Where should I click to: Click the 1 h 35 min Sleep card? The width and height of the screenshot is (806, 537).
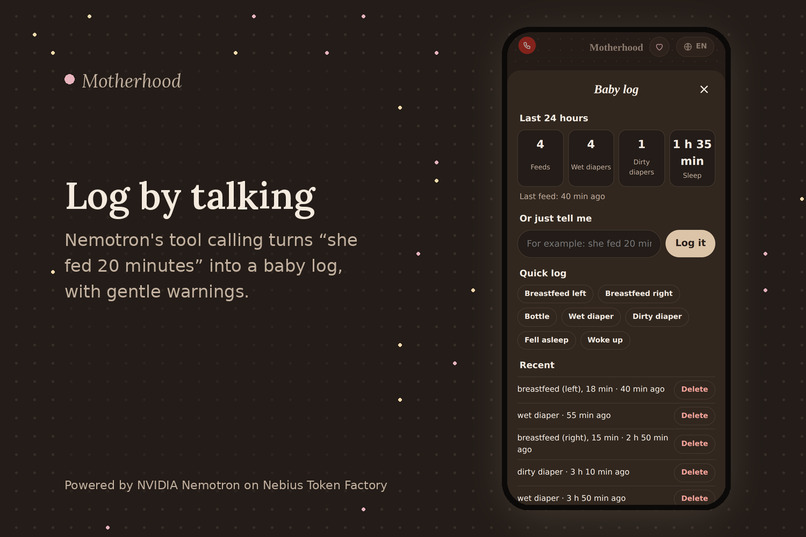coord(692,158)
